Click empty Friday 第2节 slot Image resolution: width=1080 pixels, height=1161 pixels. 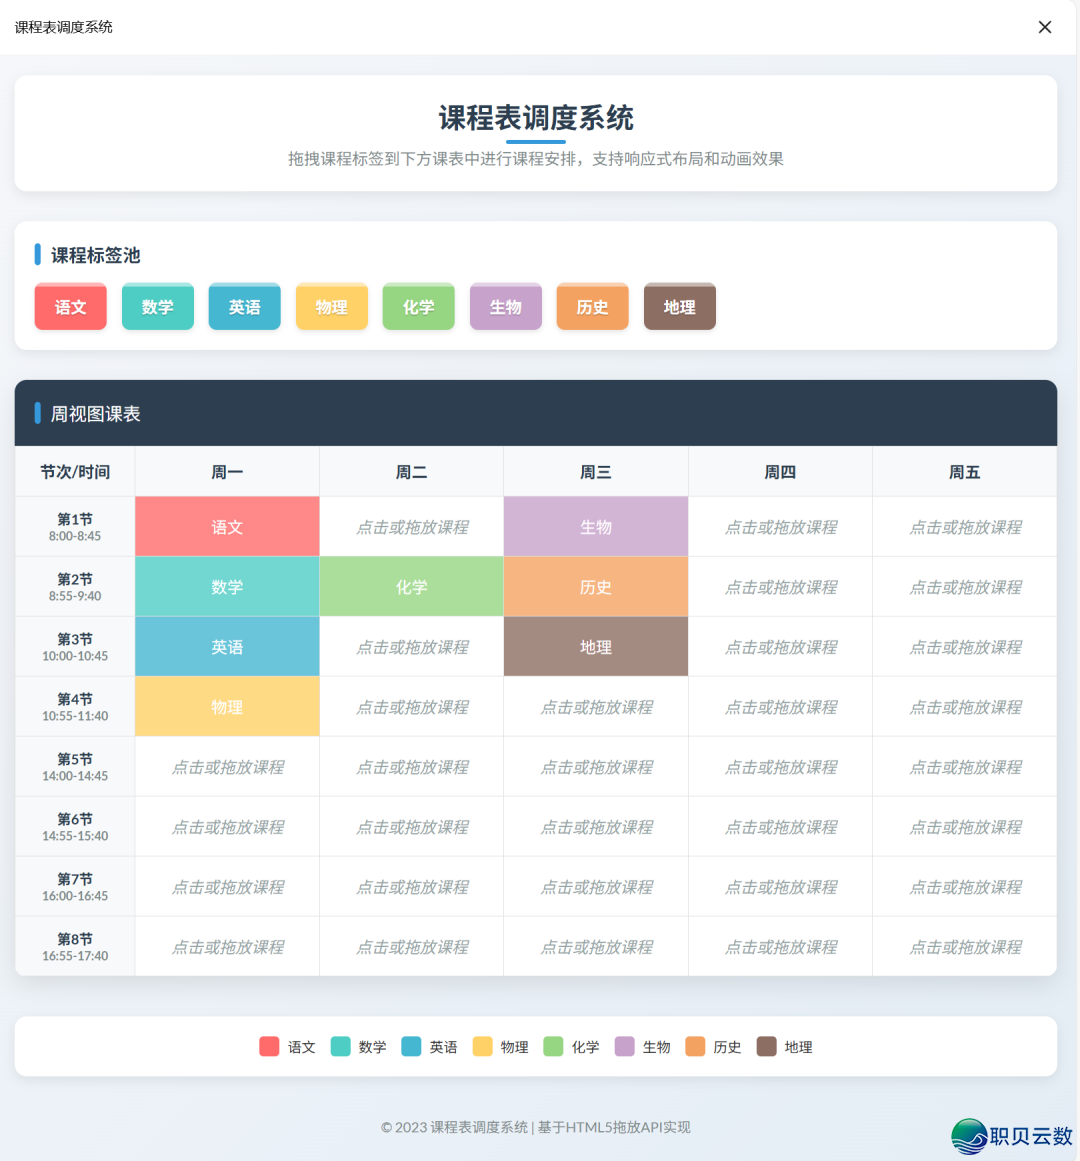pos(965,586)
